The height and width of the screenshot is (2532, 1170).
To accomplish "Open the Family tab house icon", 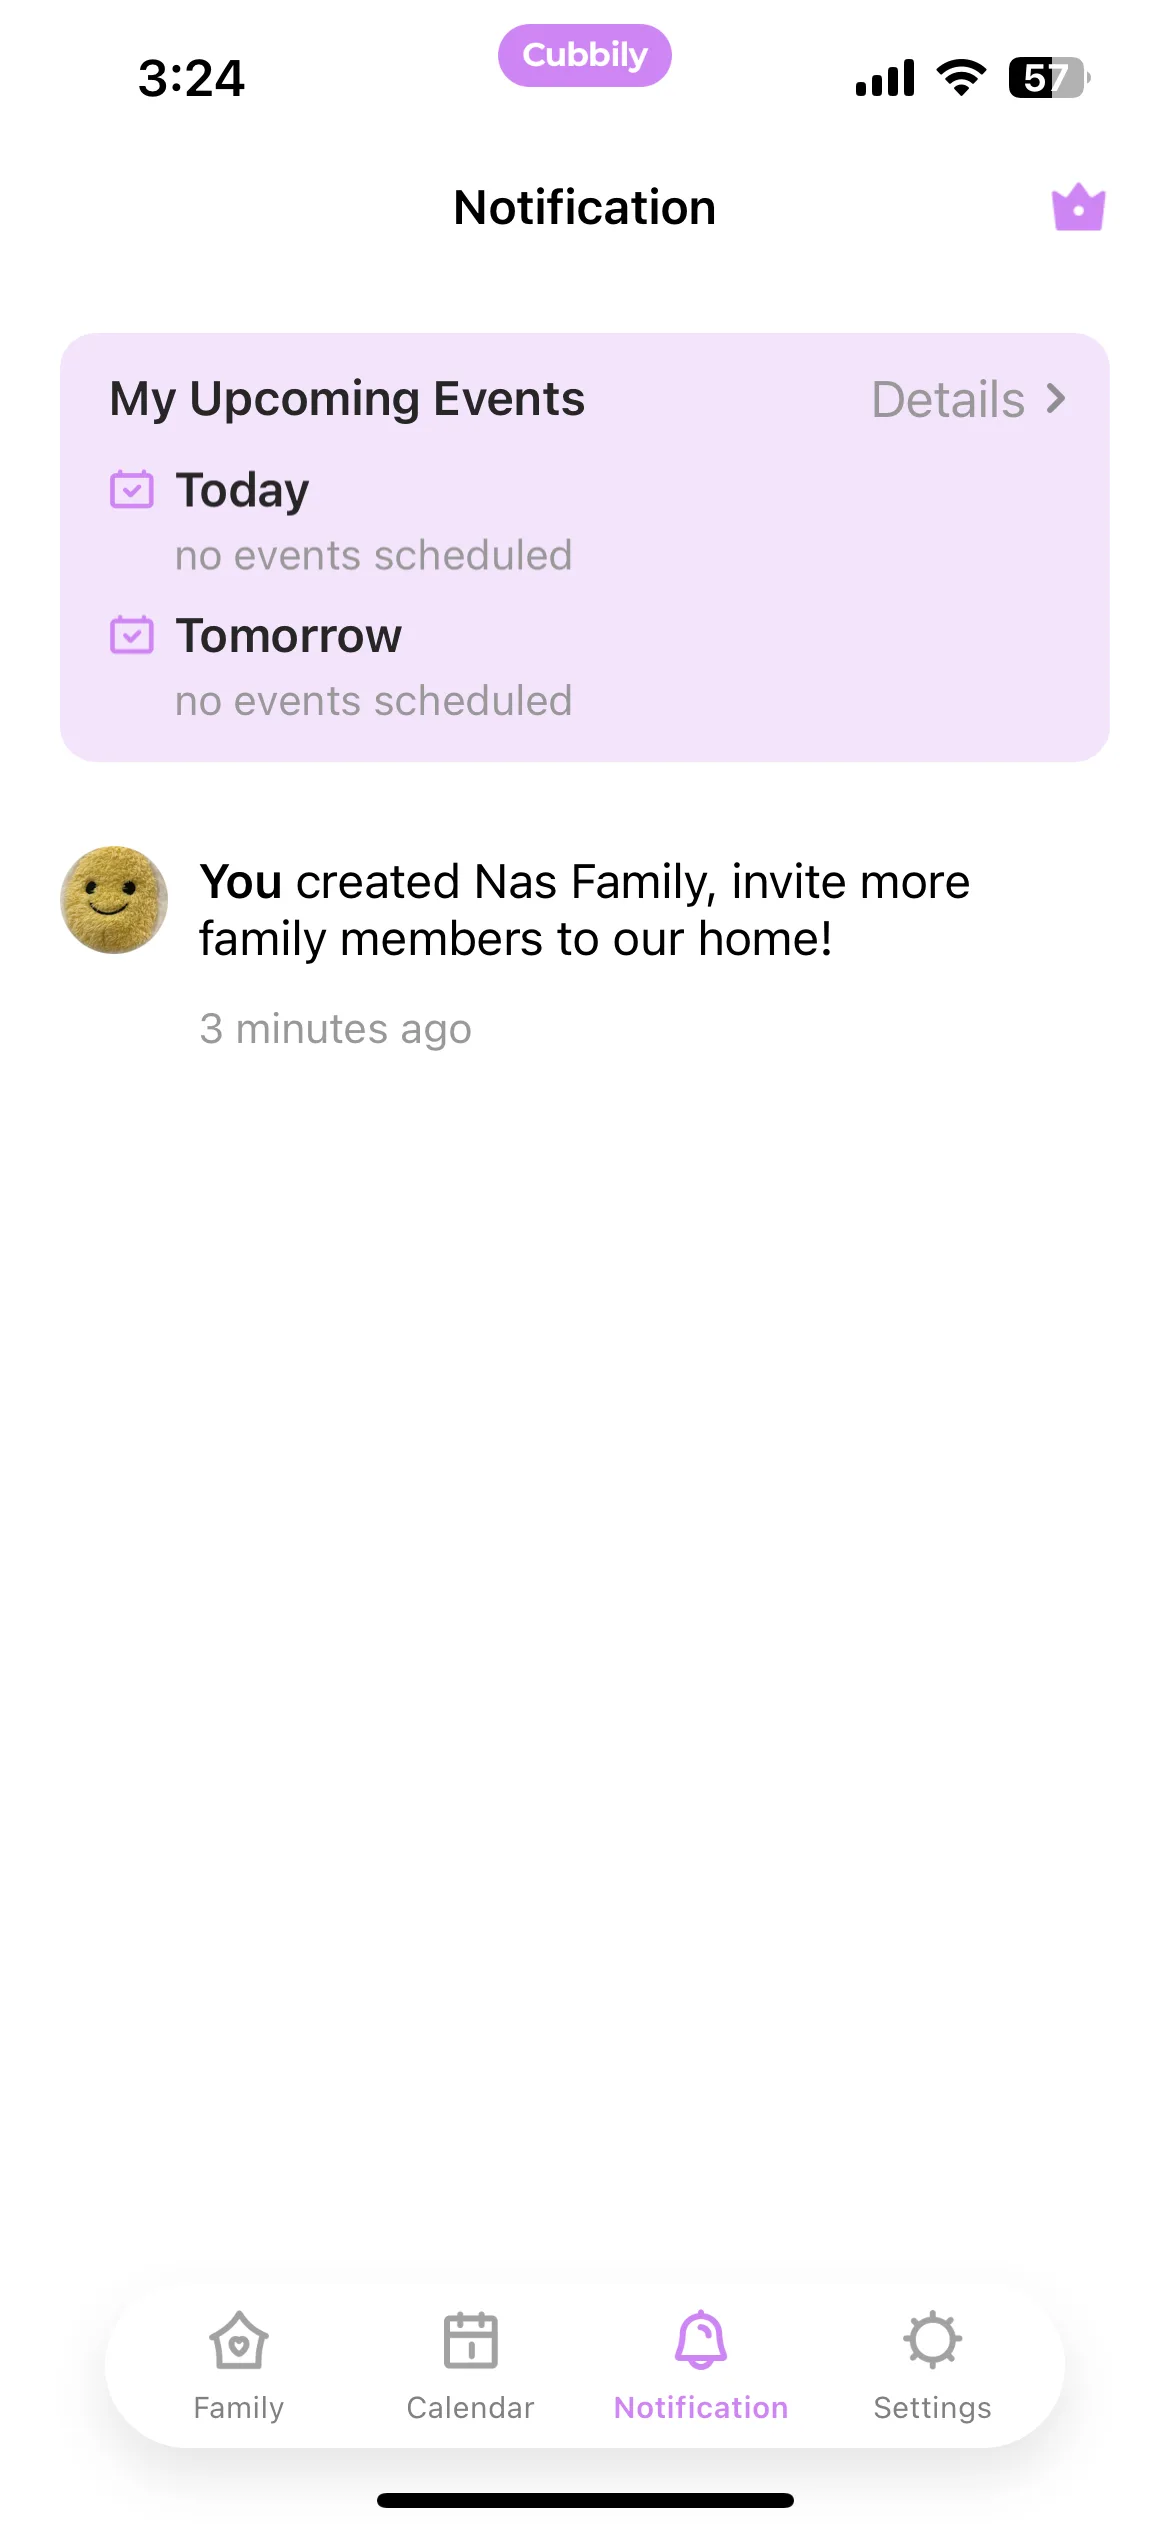I will click(x=239, y=2340).
